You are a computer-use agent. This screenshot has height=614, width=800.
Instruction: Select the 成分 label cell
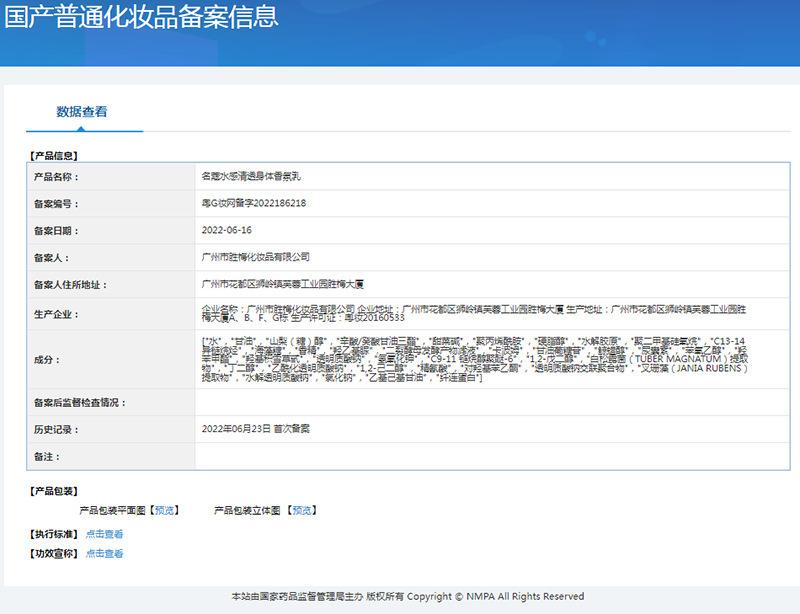click(x=111, y=359)
